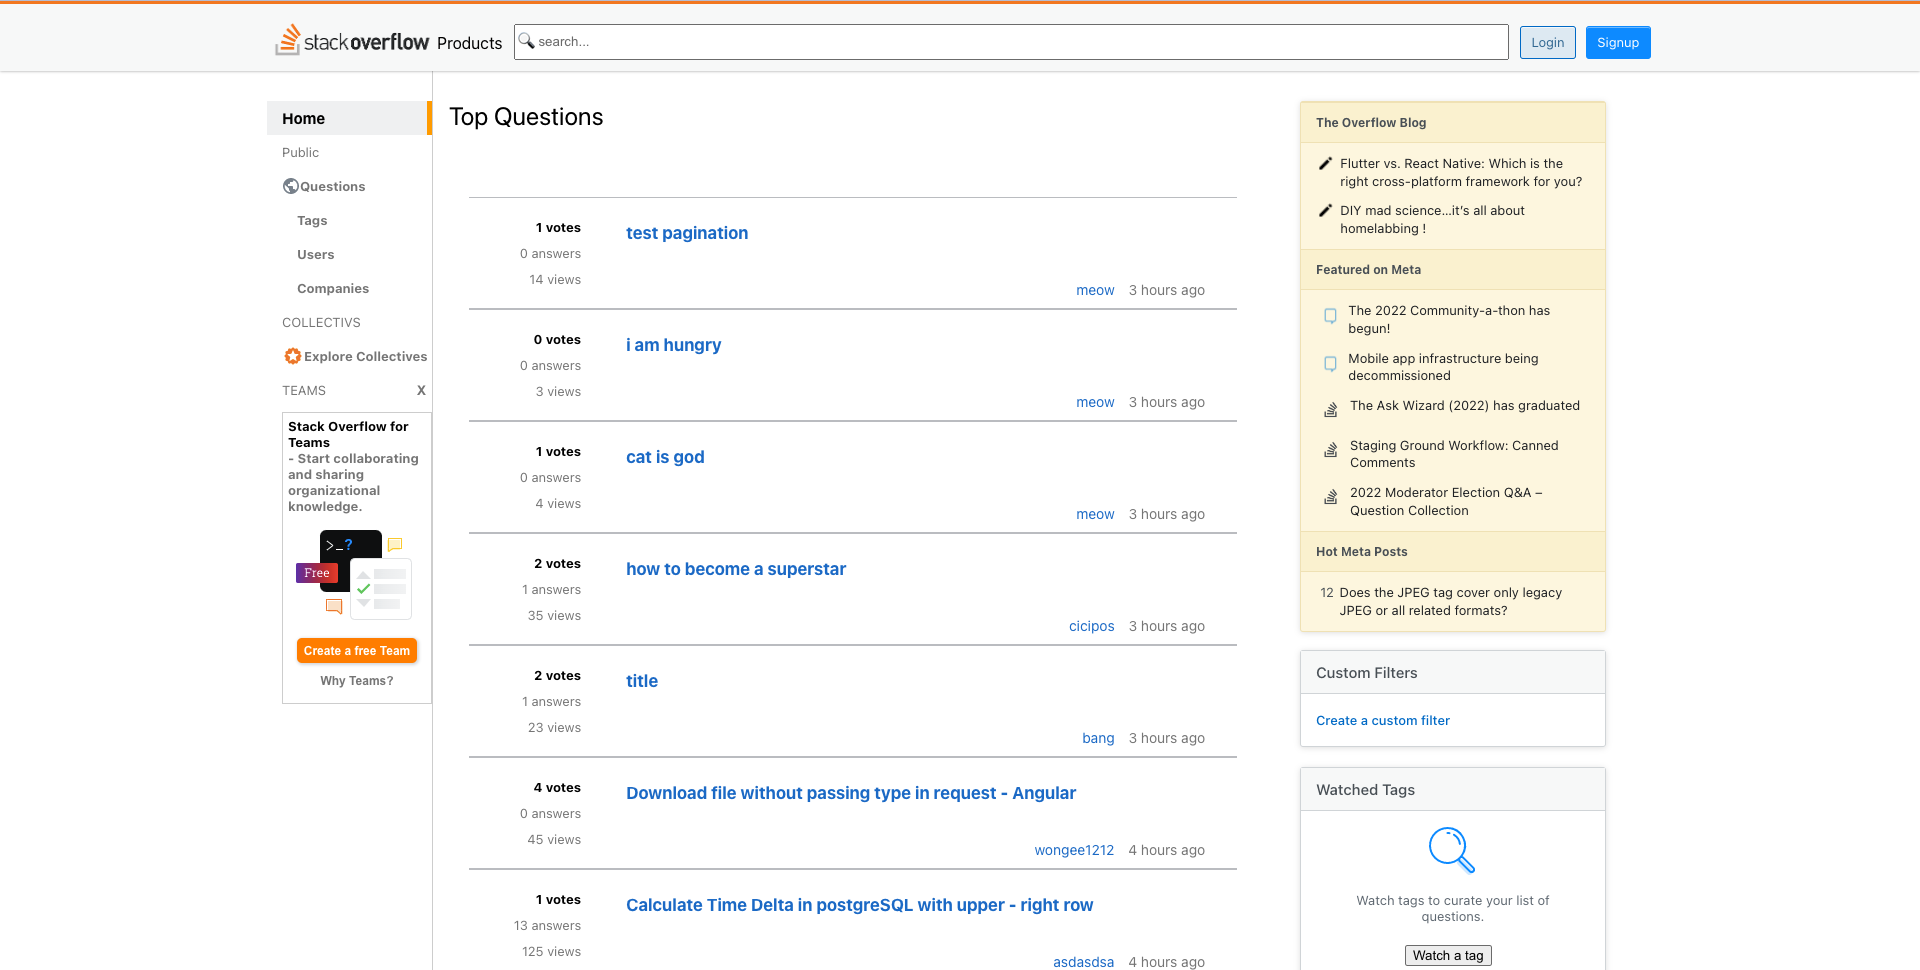1920x970 pixels.
Task: Open Explore Collectives link
Action: pos(366,356)
